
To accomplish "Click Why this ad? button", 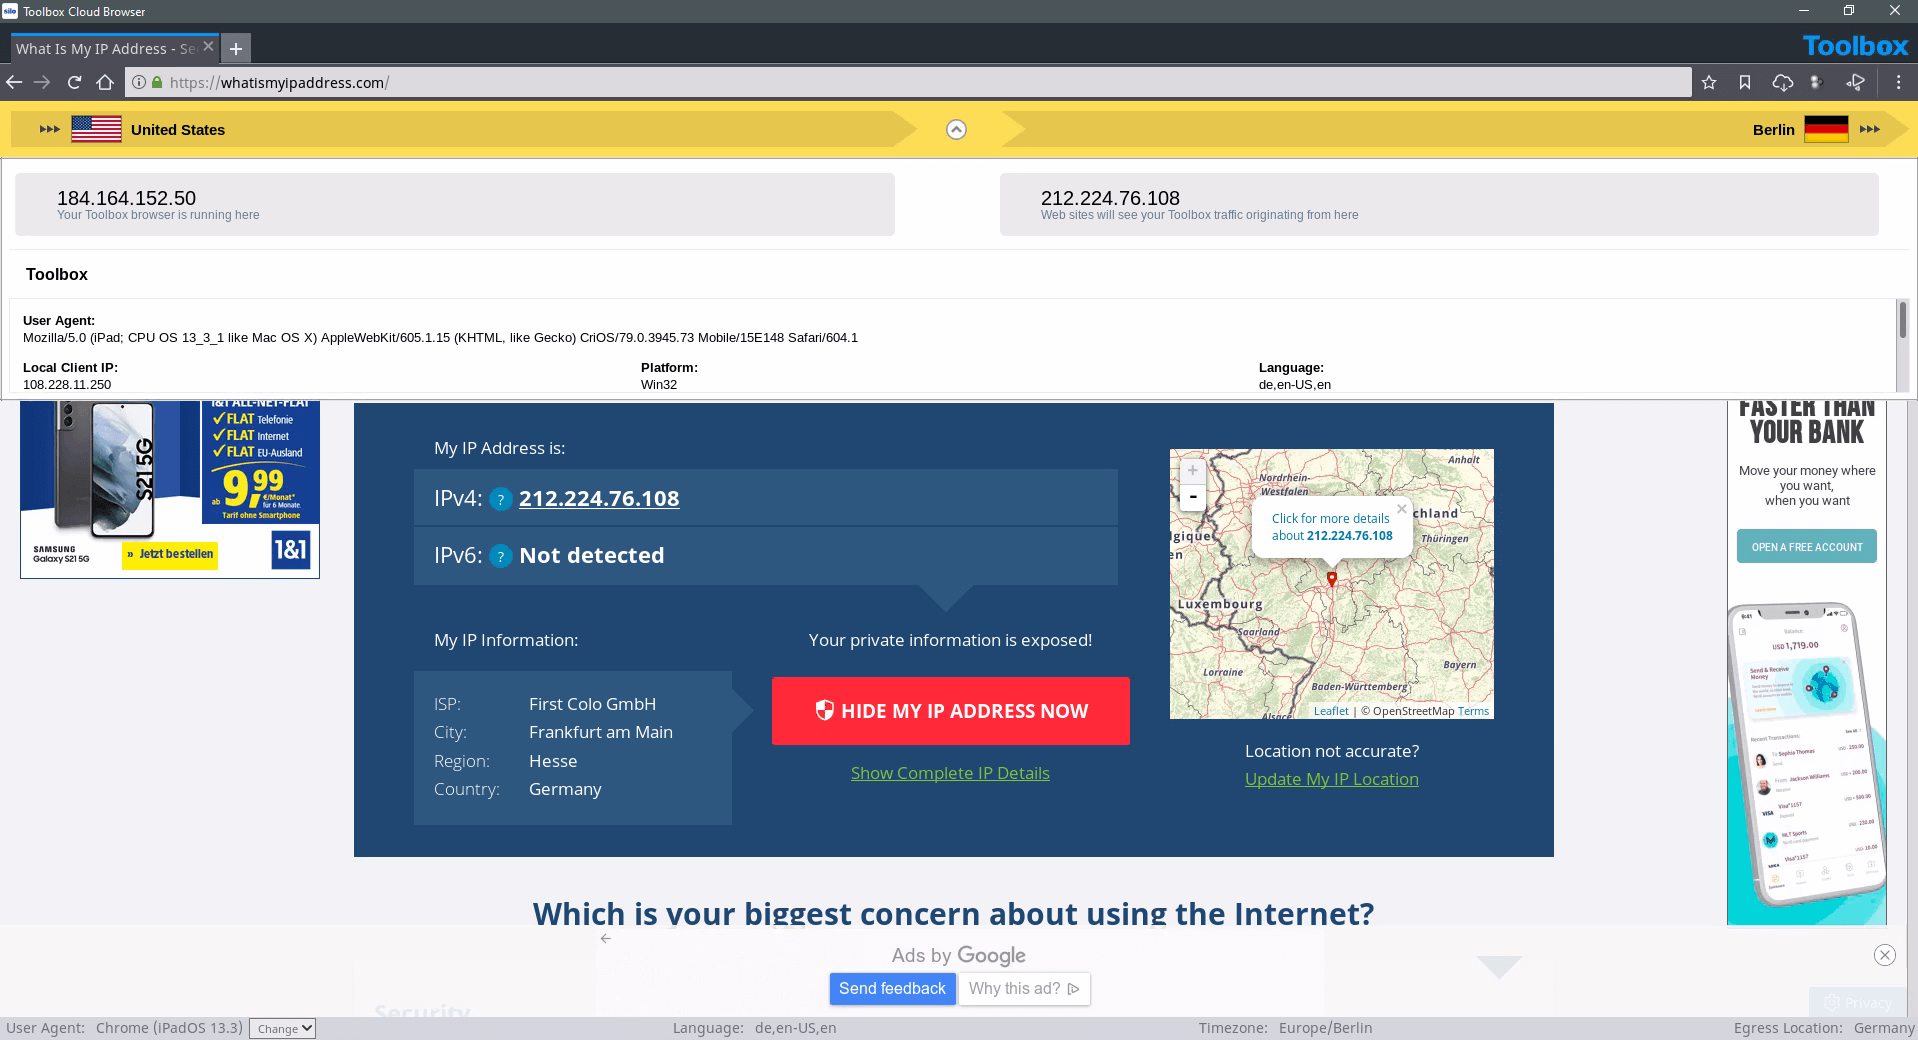I will (x=1024, y=989).
